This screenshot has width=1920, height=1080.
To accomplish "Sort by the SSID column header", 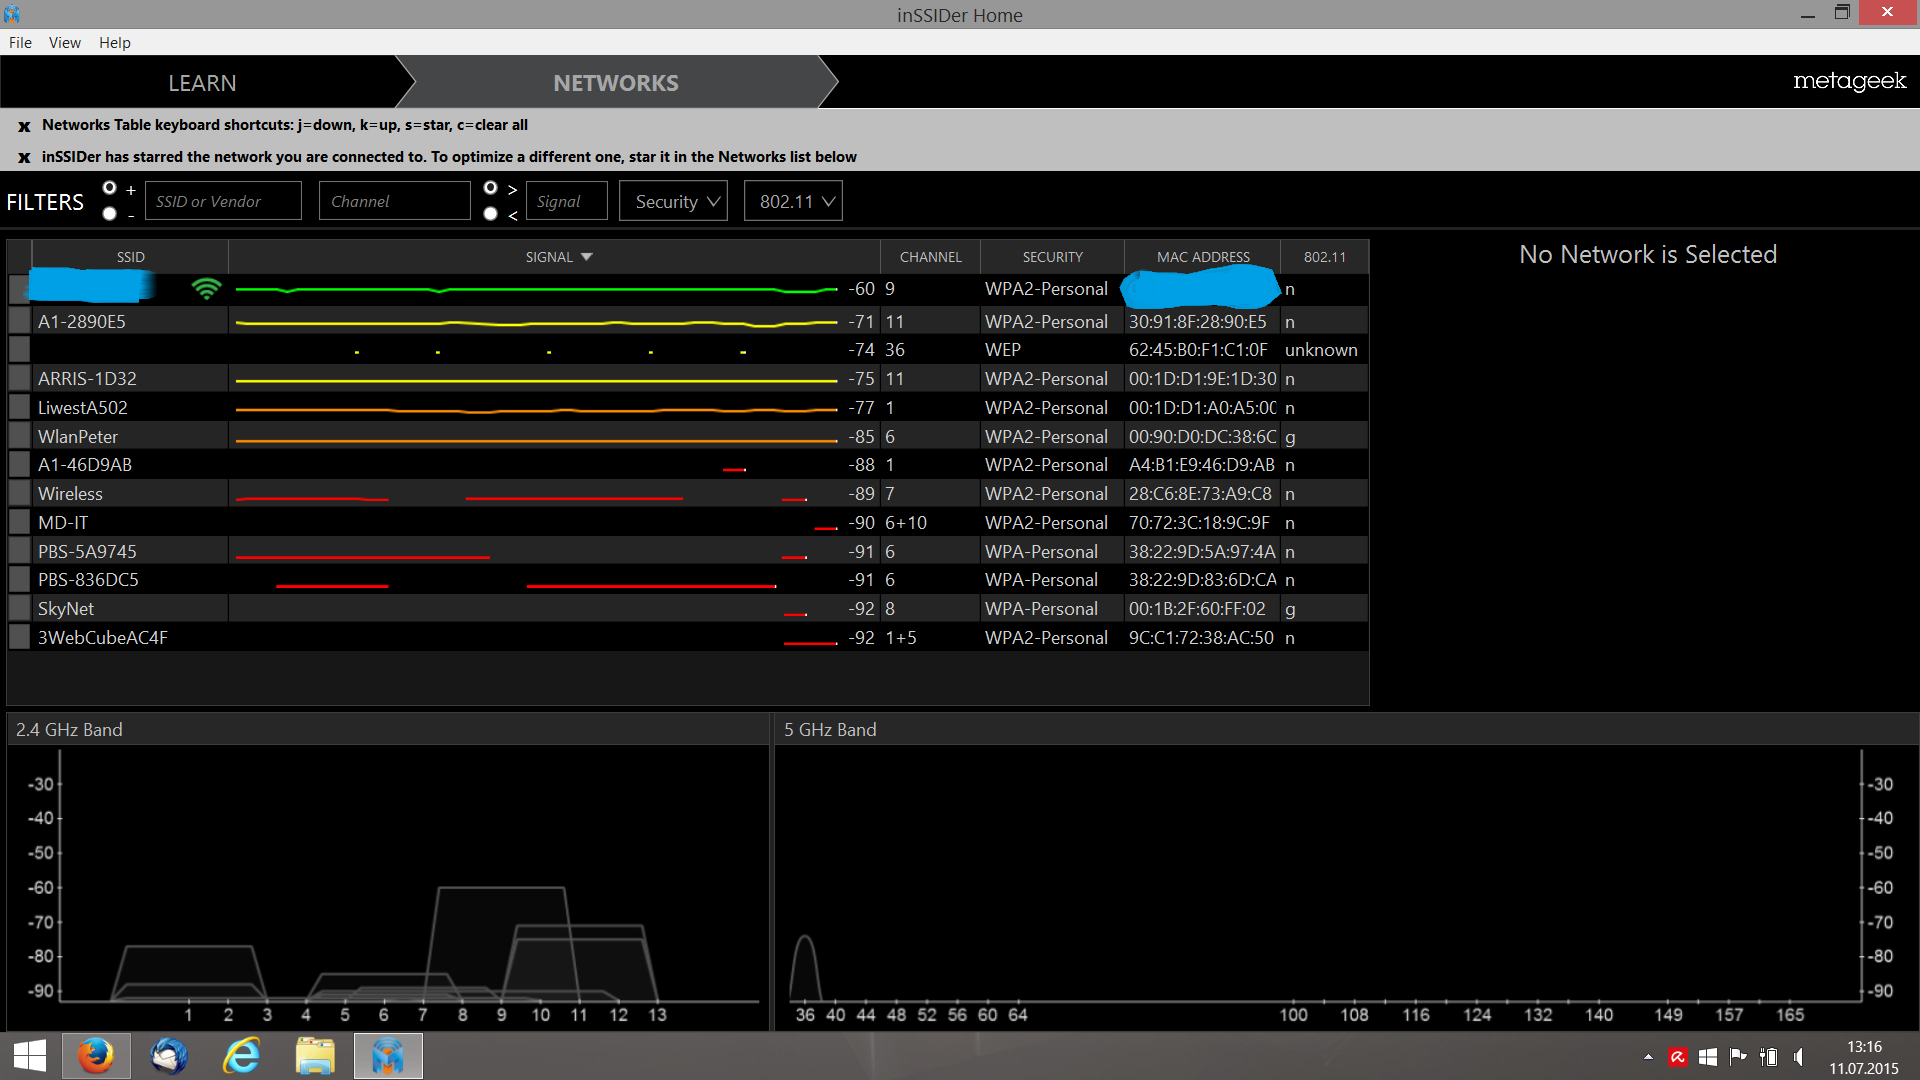I will (x=130, y=257).
